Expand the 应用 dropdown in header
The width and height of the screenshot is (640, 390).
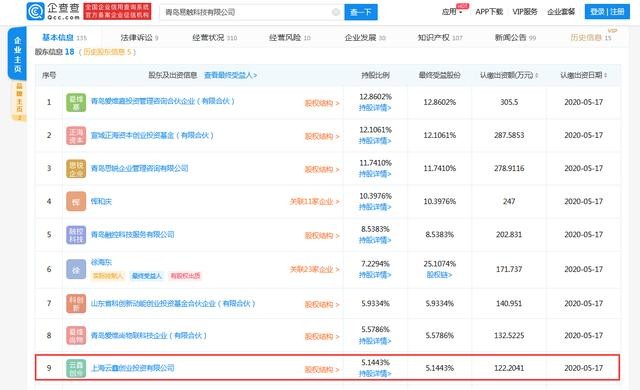click(452, 12)
